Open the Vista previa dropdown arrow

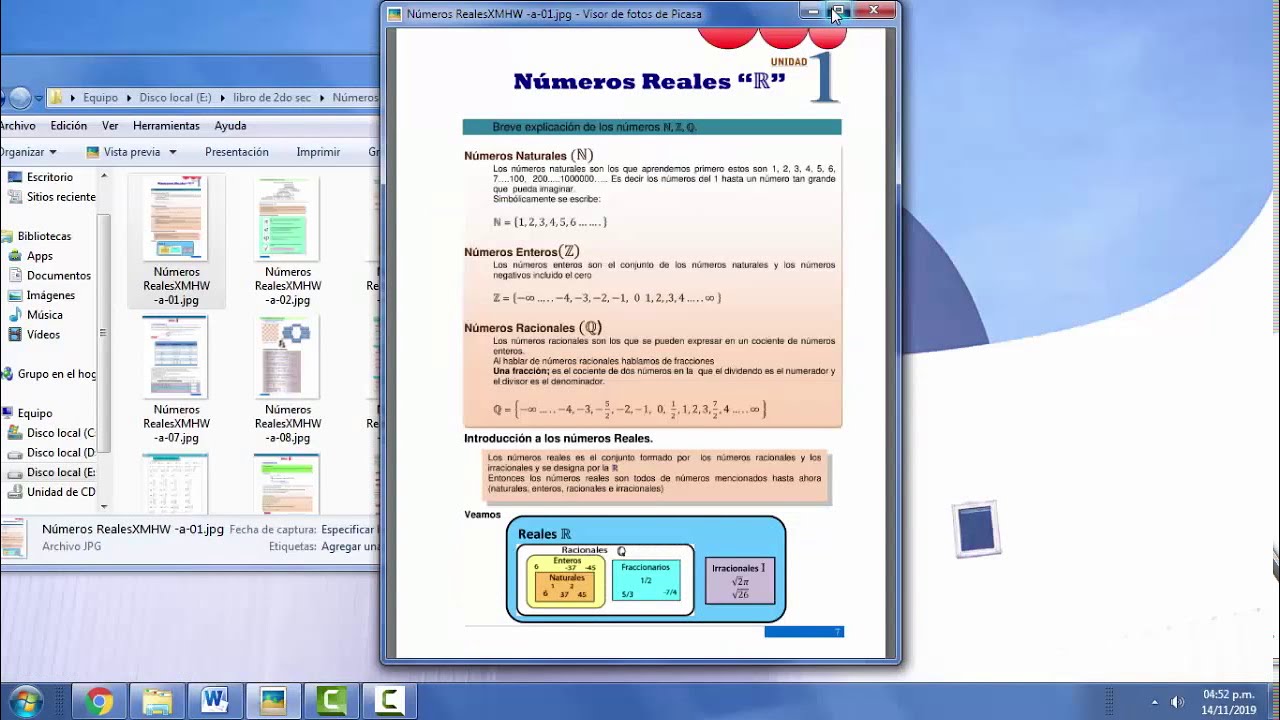click(173, 152)
